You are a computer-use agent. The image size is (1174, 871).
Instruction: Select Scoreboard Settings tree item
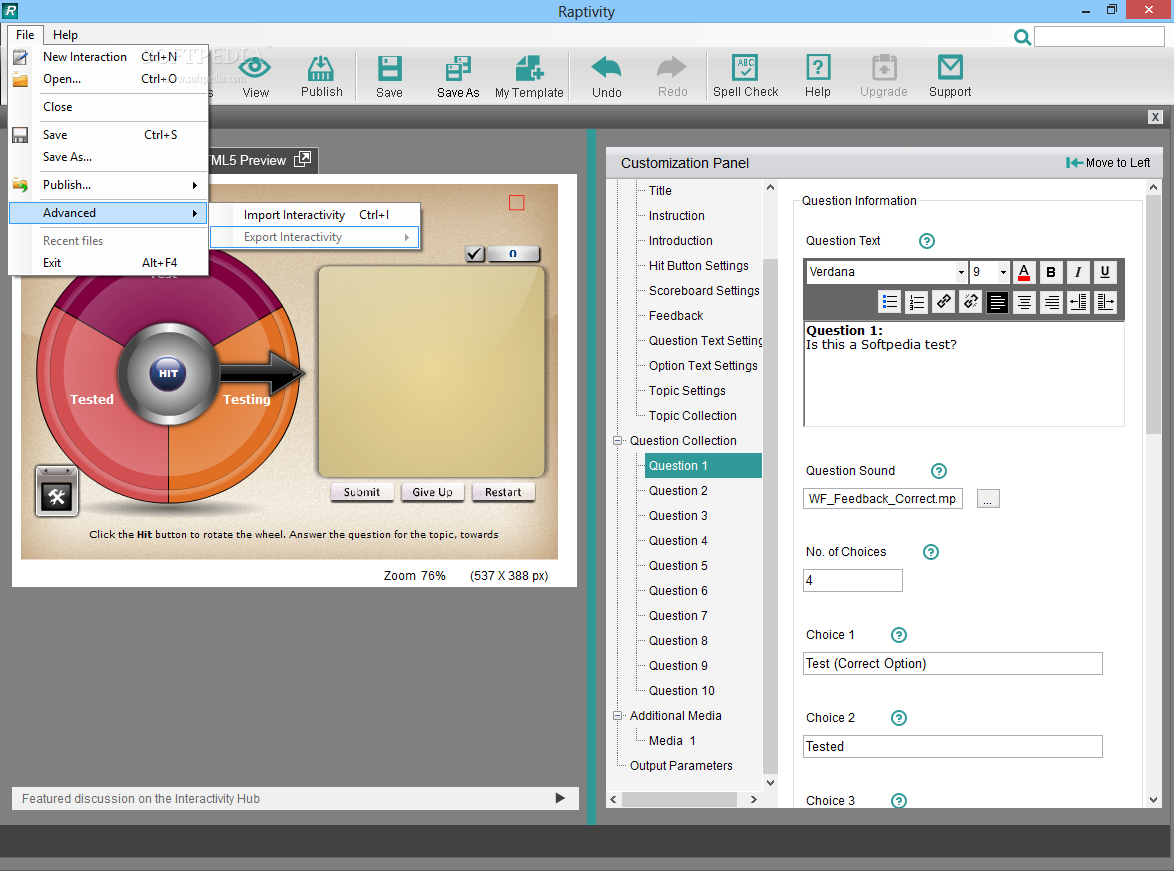(704, 291)
